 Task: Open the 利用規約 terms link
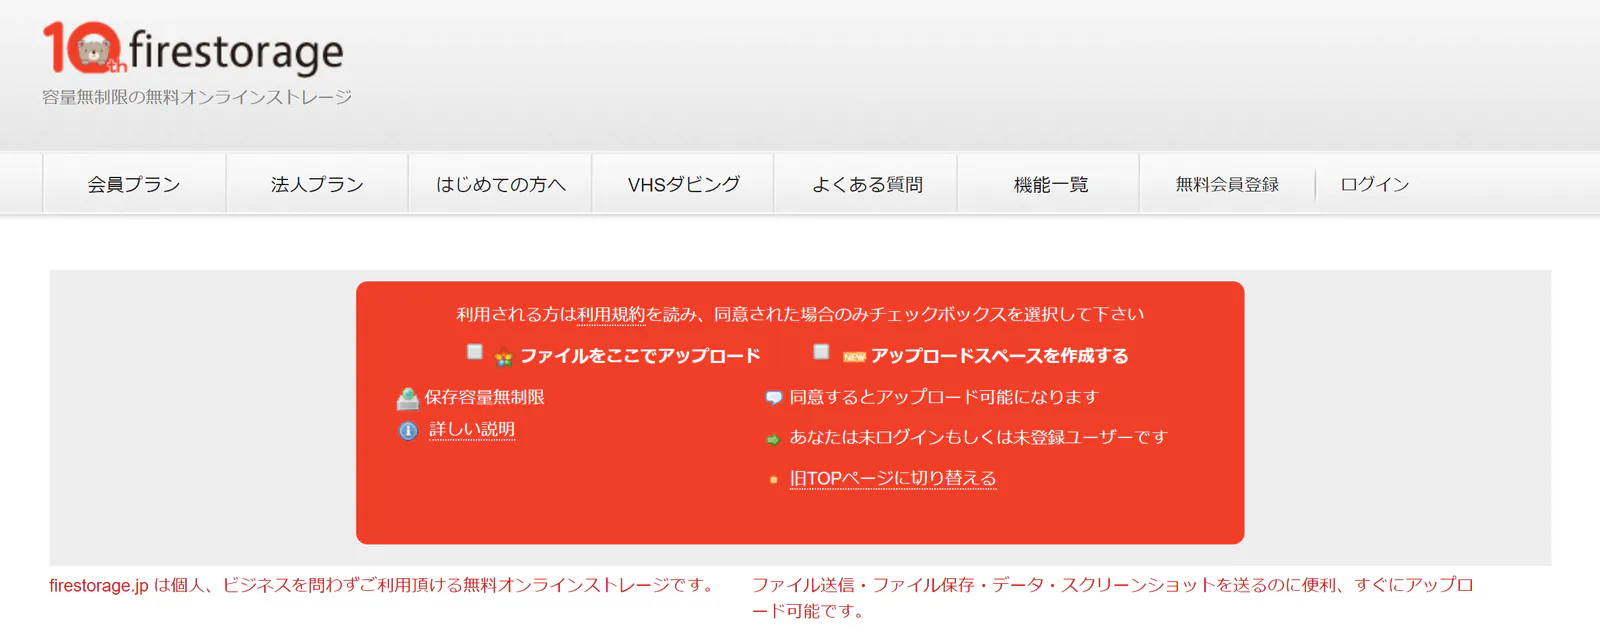[x=611, y=314]
